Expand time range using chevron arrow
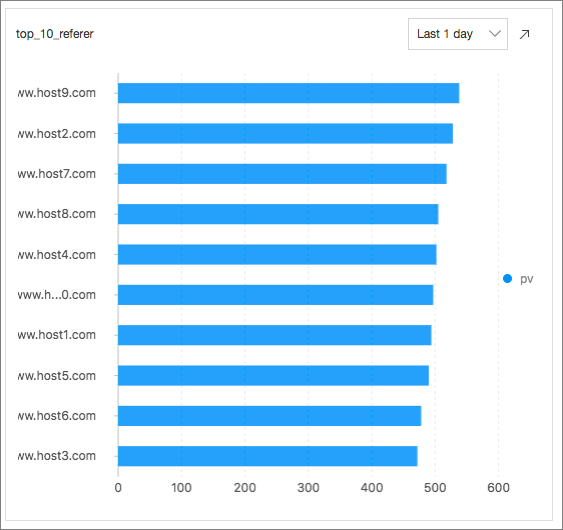The image size is (563, 530). tap(495, 34)
